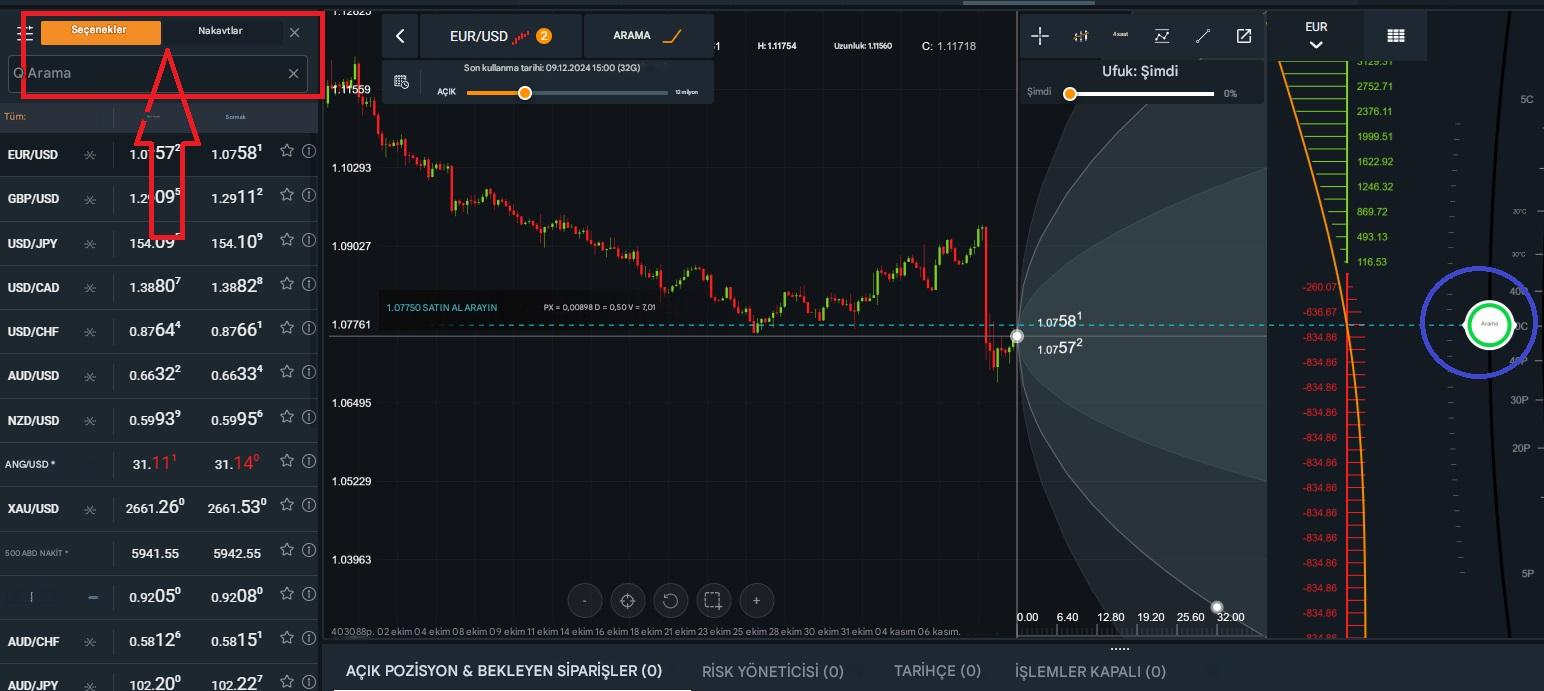Open the grid view icon near EUR
The width and height of the screenshot is (1544, 691).
click(x=1395, y=35)
